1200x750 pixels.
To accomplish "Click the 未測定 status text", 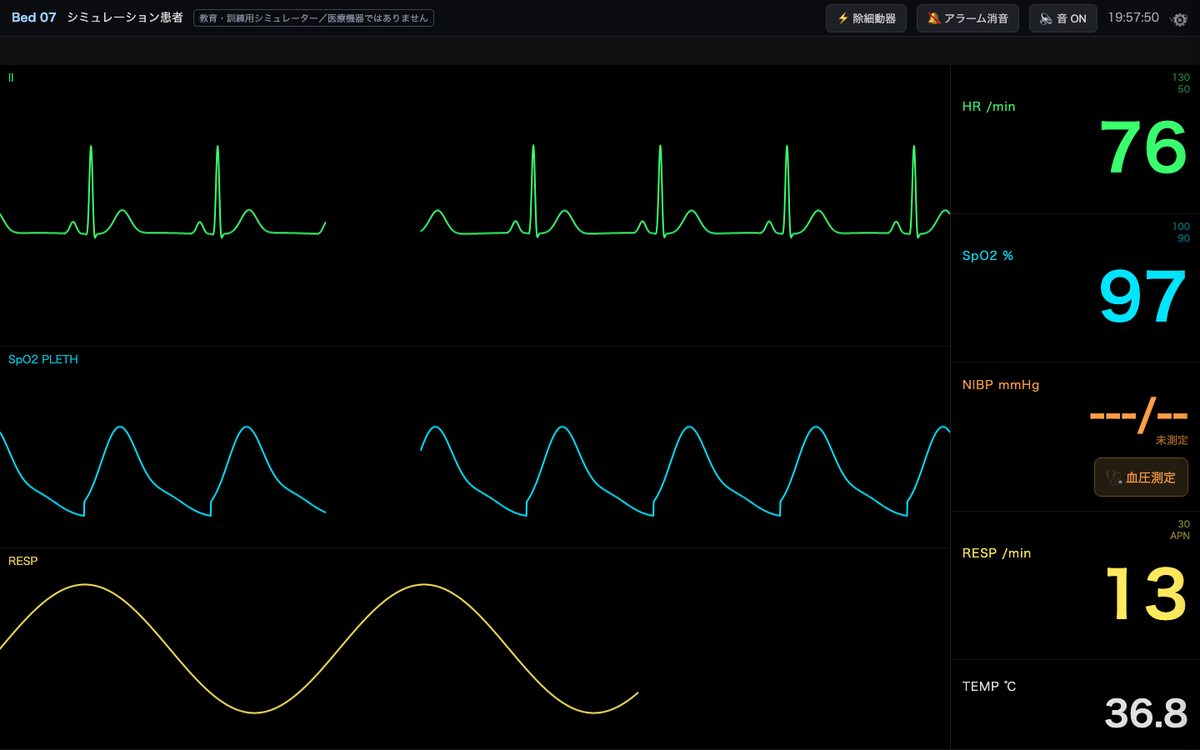I will [1172, 440].
